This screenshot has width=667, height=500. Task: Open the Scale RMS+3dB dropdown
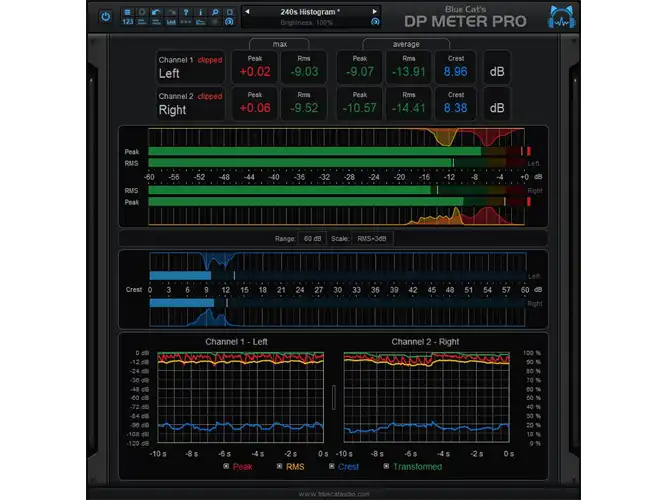tap(372, 239)
